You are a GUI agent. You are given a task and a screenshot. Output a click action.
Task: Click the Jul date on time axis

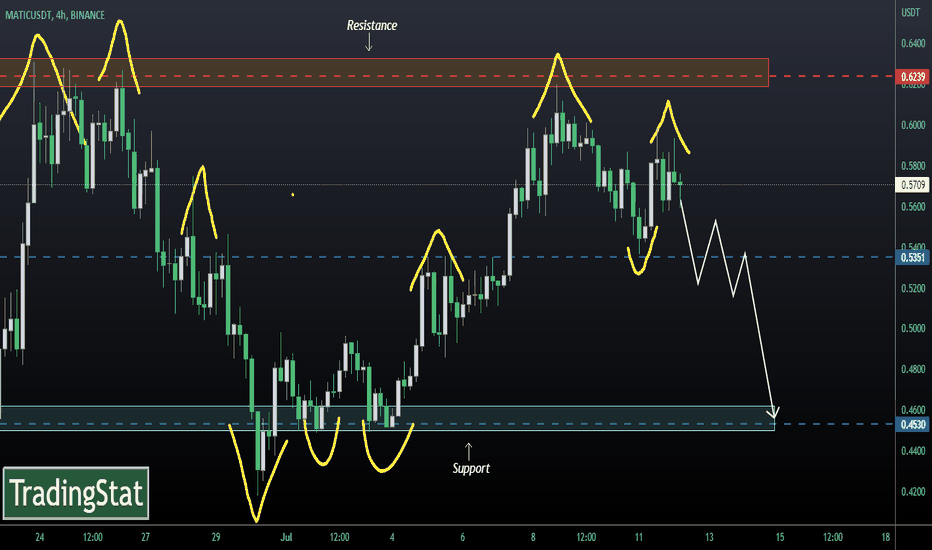coord(286,537)
